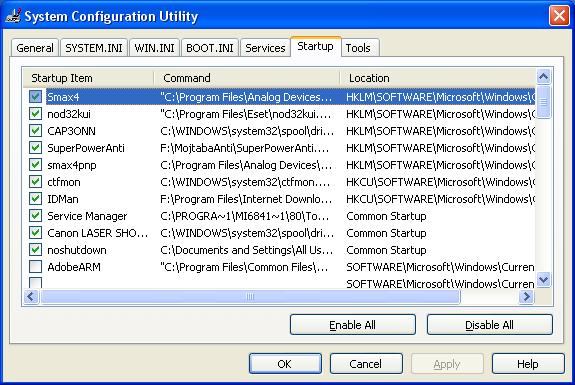575x385 pixels.
Task: Uncheck Canon LASER SHO... checkbox
Action: (36, 232)
